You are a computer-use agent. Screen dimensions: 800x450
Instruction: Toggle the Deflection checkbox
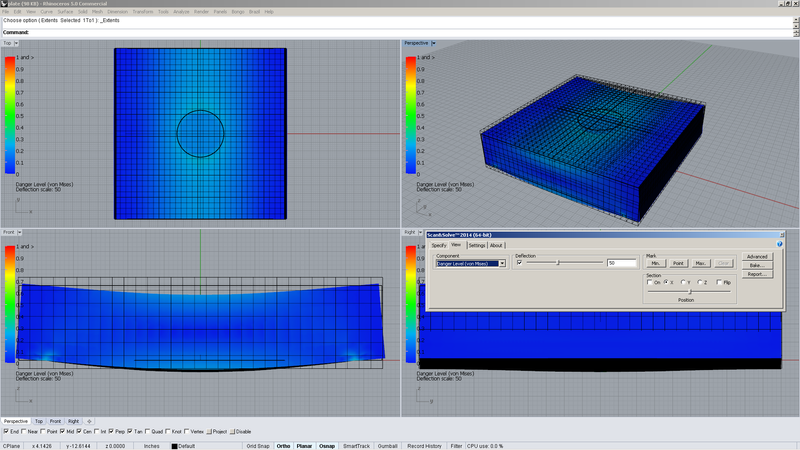519,263
